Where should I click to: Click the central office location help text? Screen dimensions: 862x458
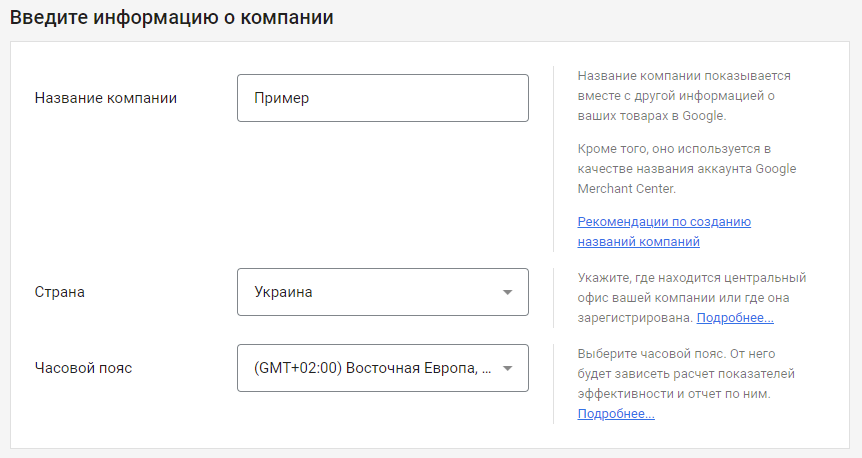click(x=691, y=288)
